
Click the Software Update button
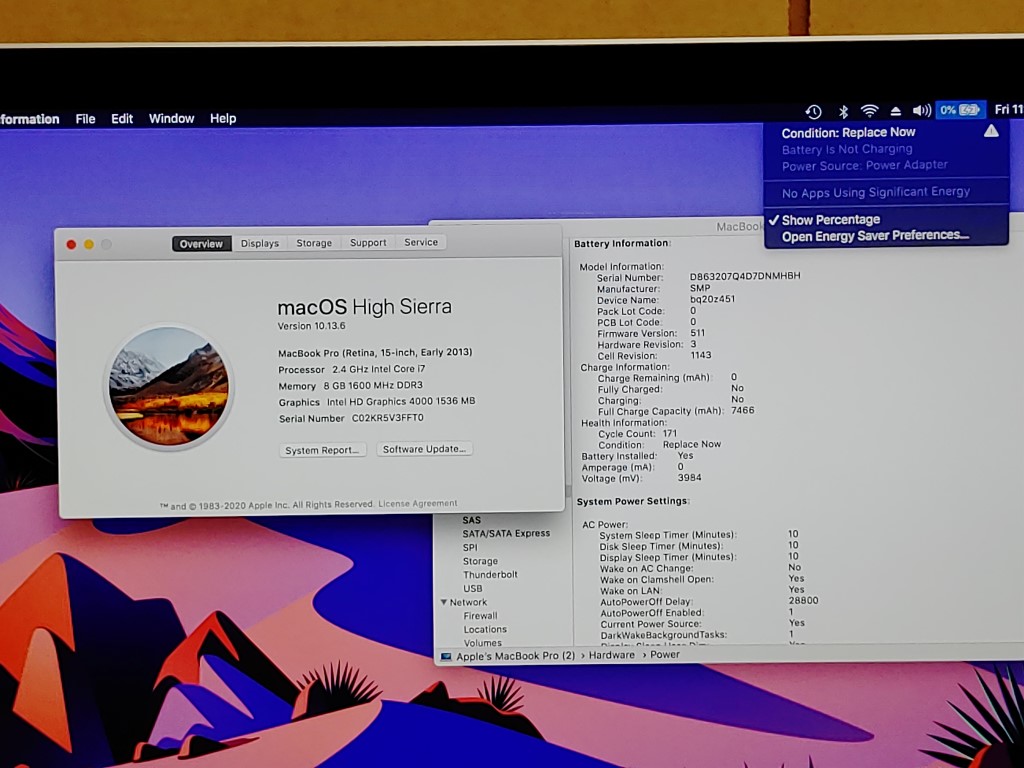coord(424,449)
